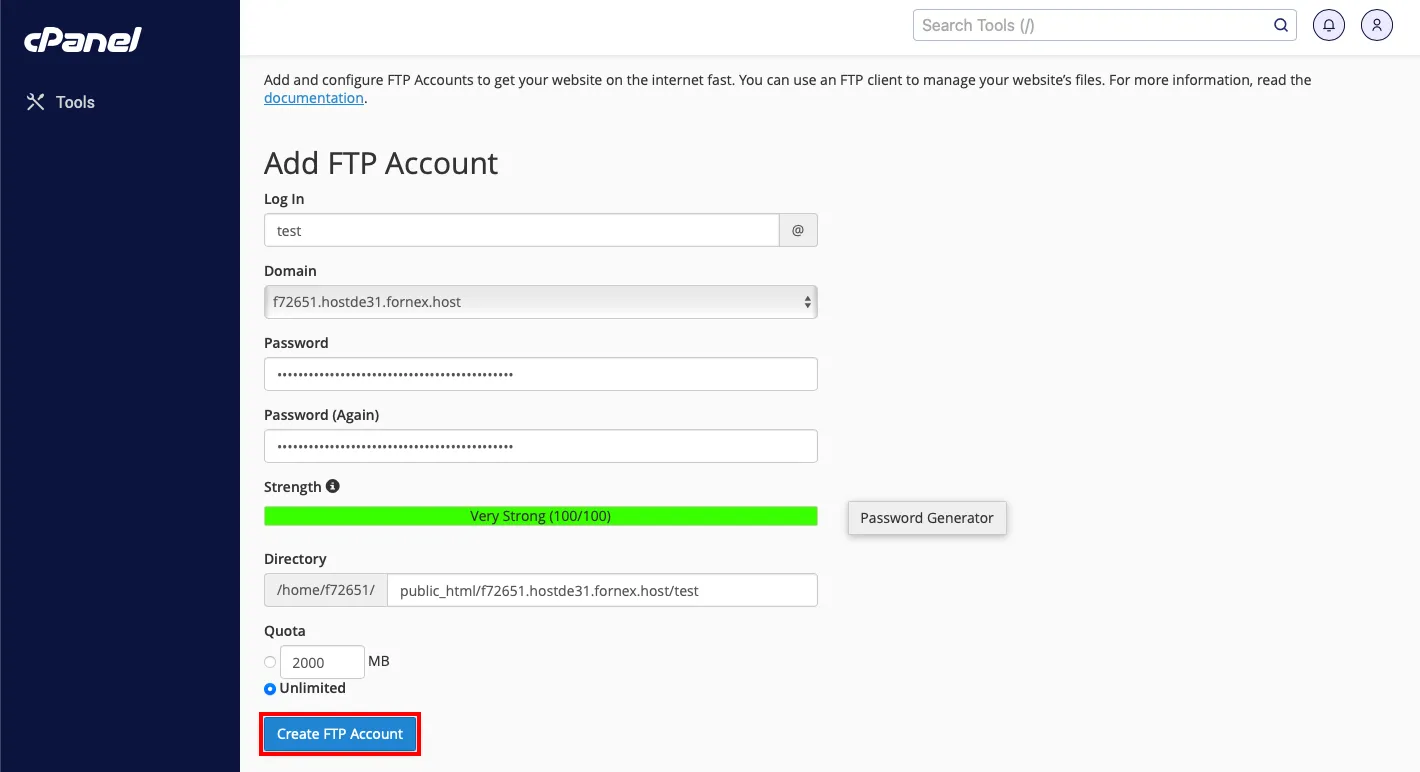The width and height of the screenshot is (1420, 772).
Task: Click the Create FTP Account button
Action: pyautogui.click(x=340, y=734)
